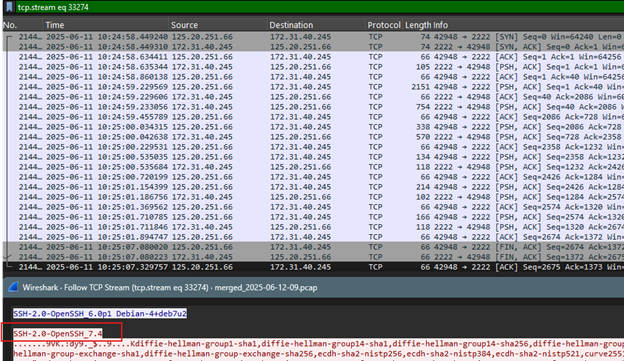Sort by the Protocol column header
This screenshot has height=361, width=624.
tap(384, 25)
